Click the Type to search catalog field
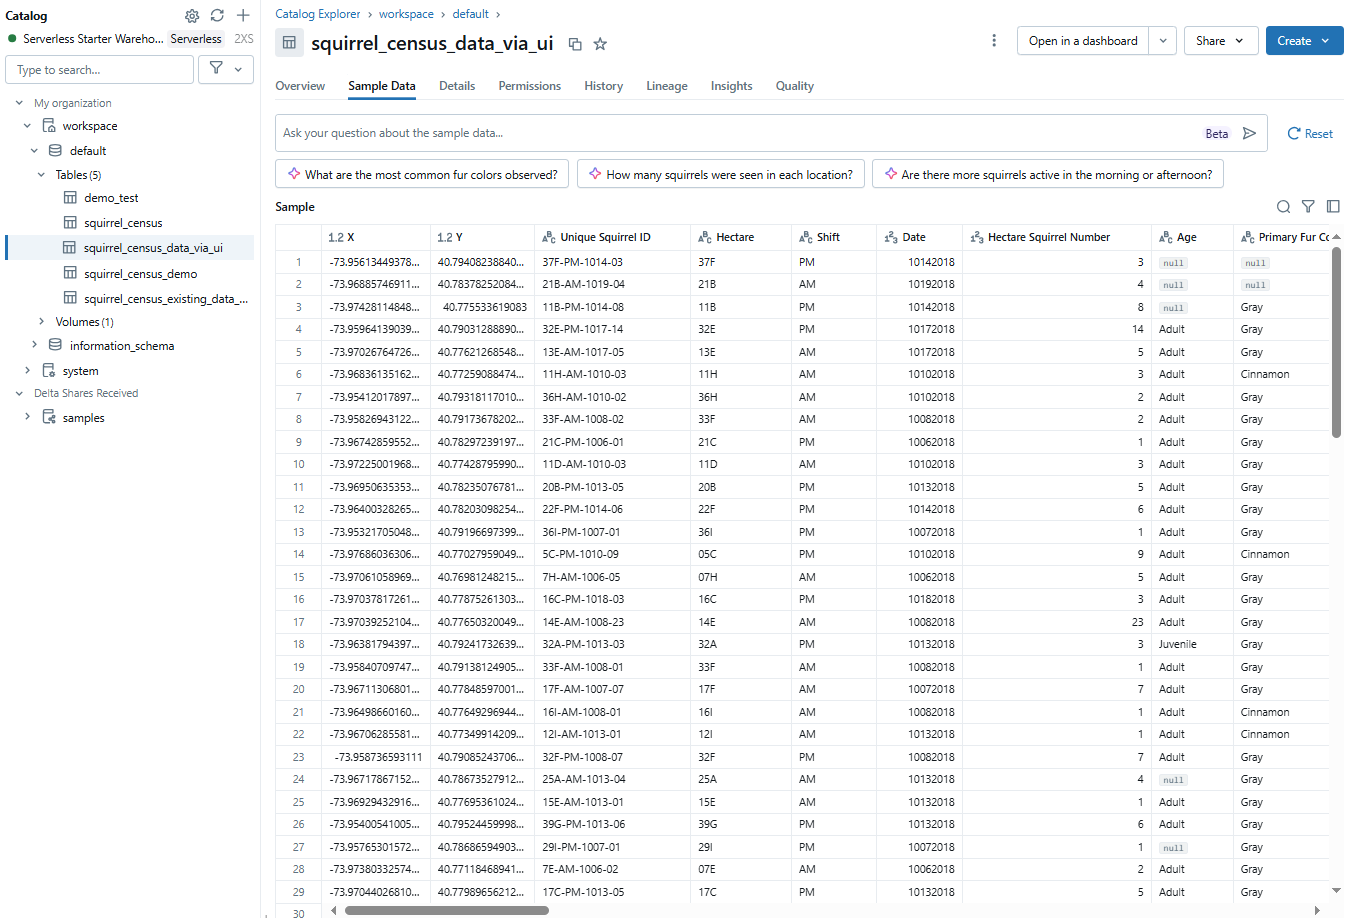The height and width of the screenshot is (918, 1350). click(99, 69)
